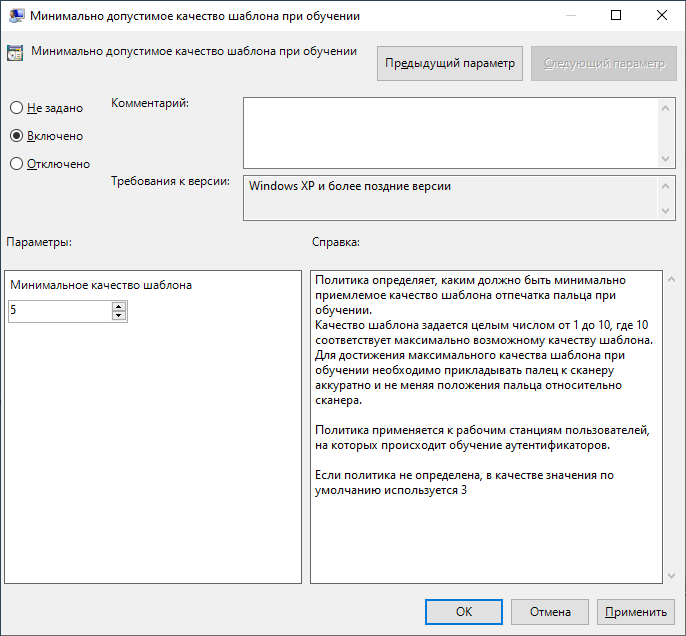Click the 'Комментарий:' label
This screenshot has height=636, width=686.
pyautogui.click(x=150, y=103)
